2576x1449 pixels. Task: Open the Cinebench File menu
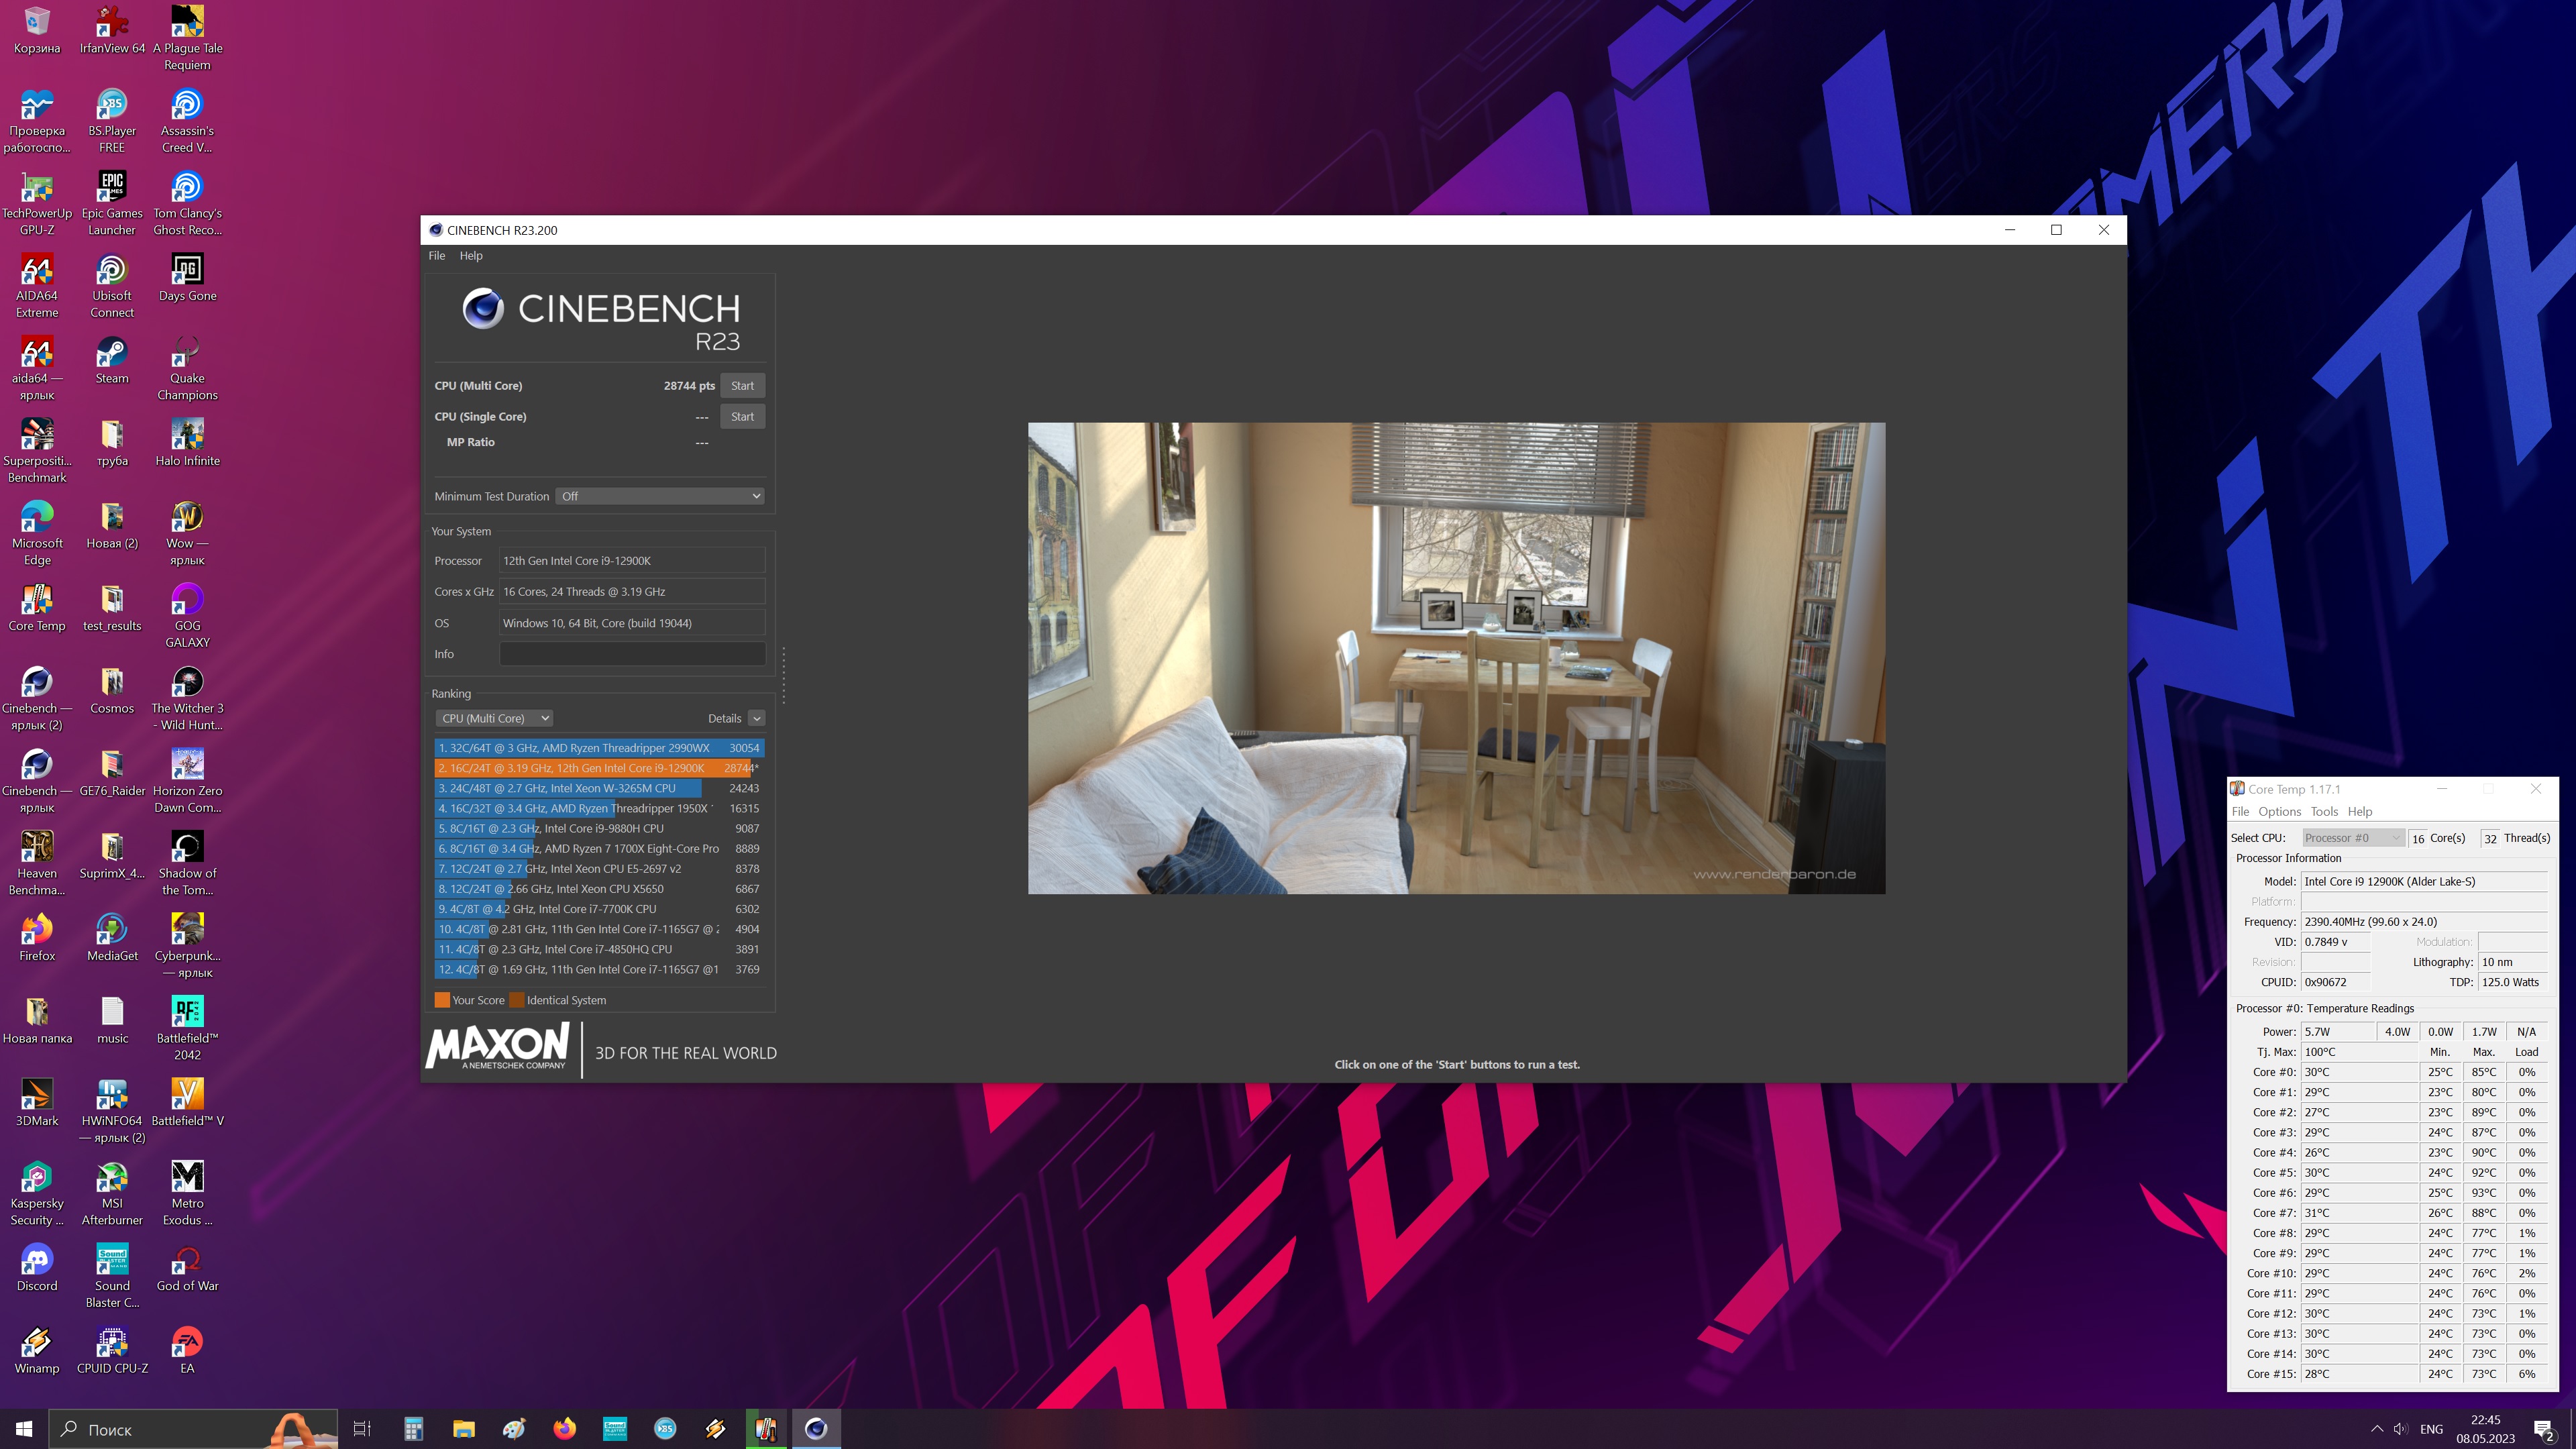(437, 256)
